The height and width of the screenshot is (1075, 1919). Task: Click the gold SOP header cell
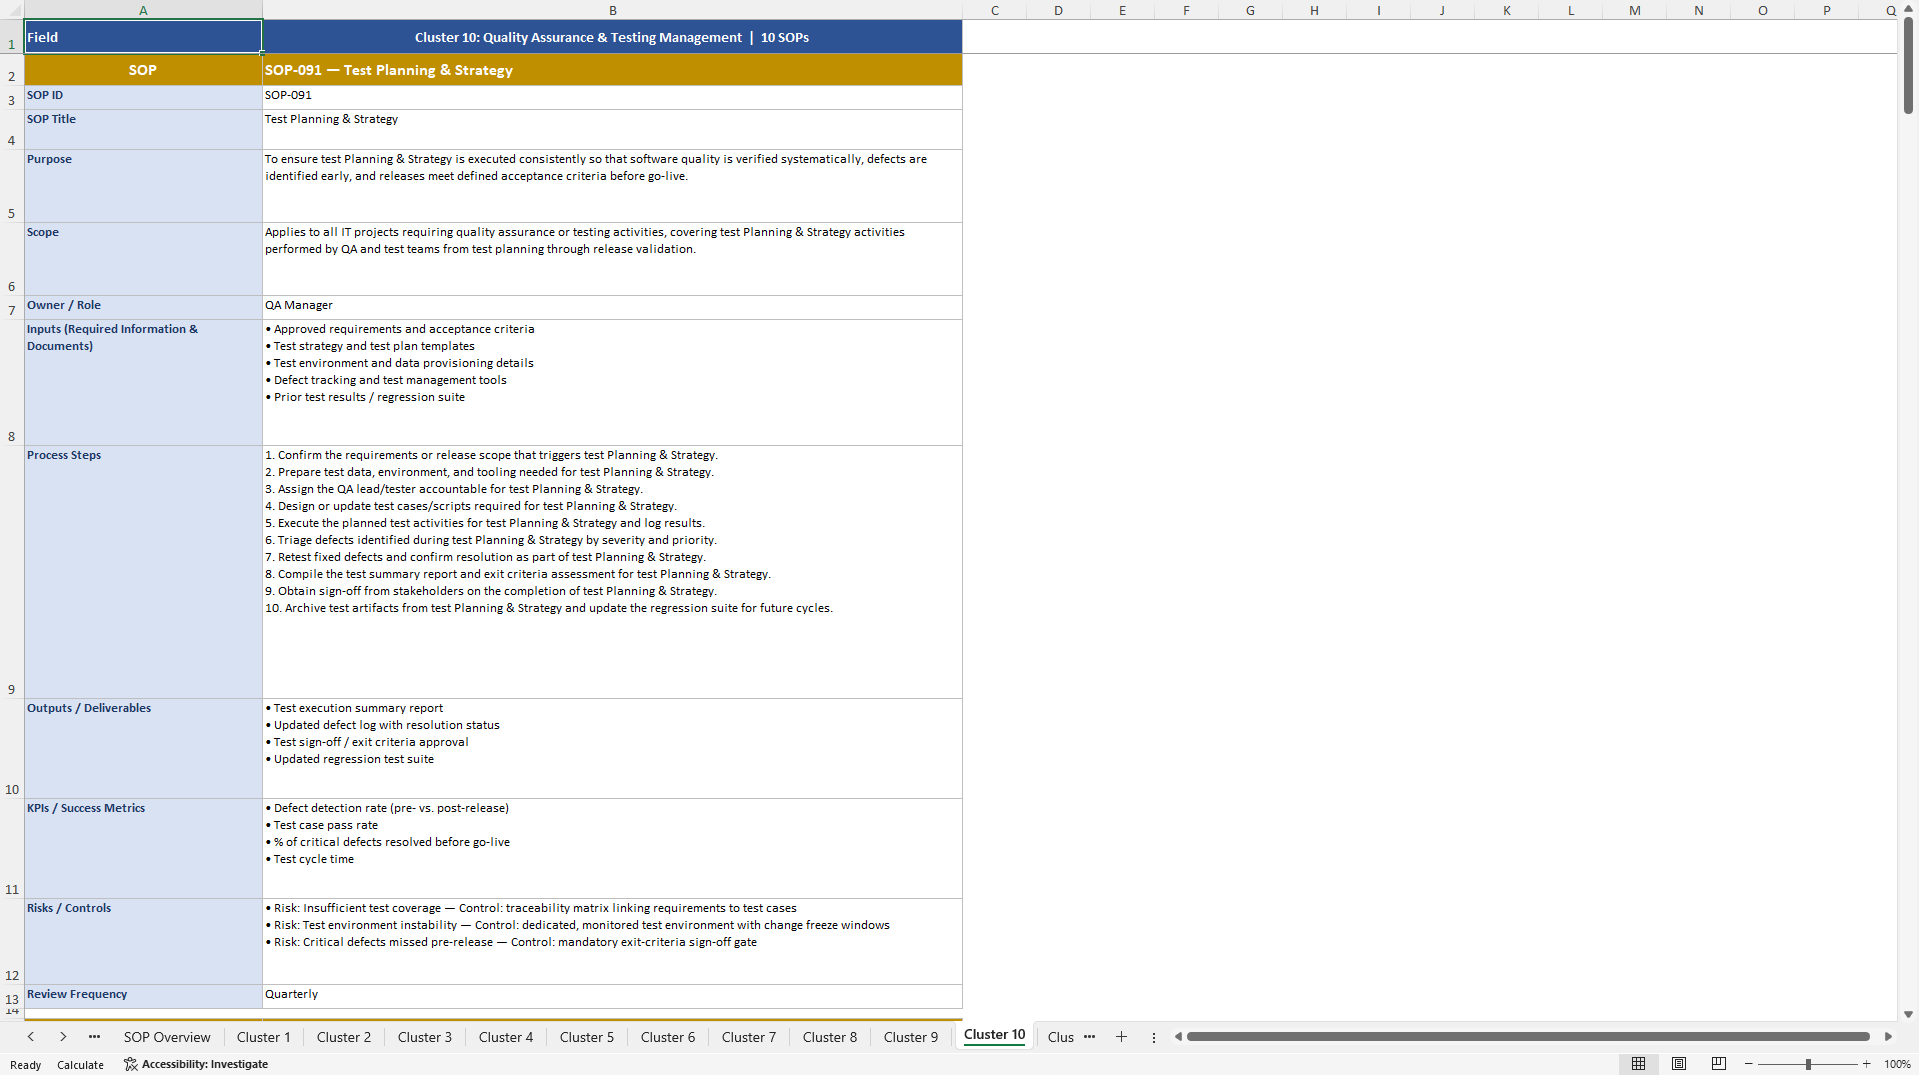143,70
